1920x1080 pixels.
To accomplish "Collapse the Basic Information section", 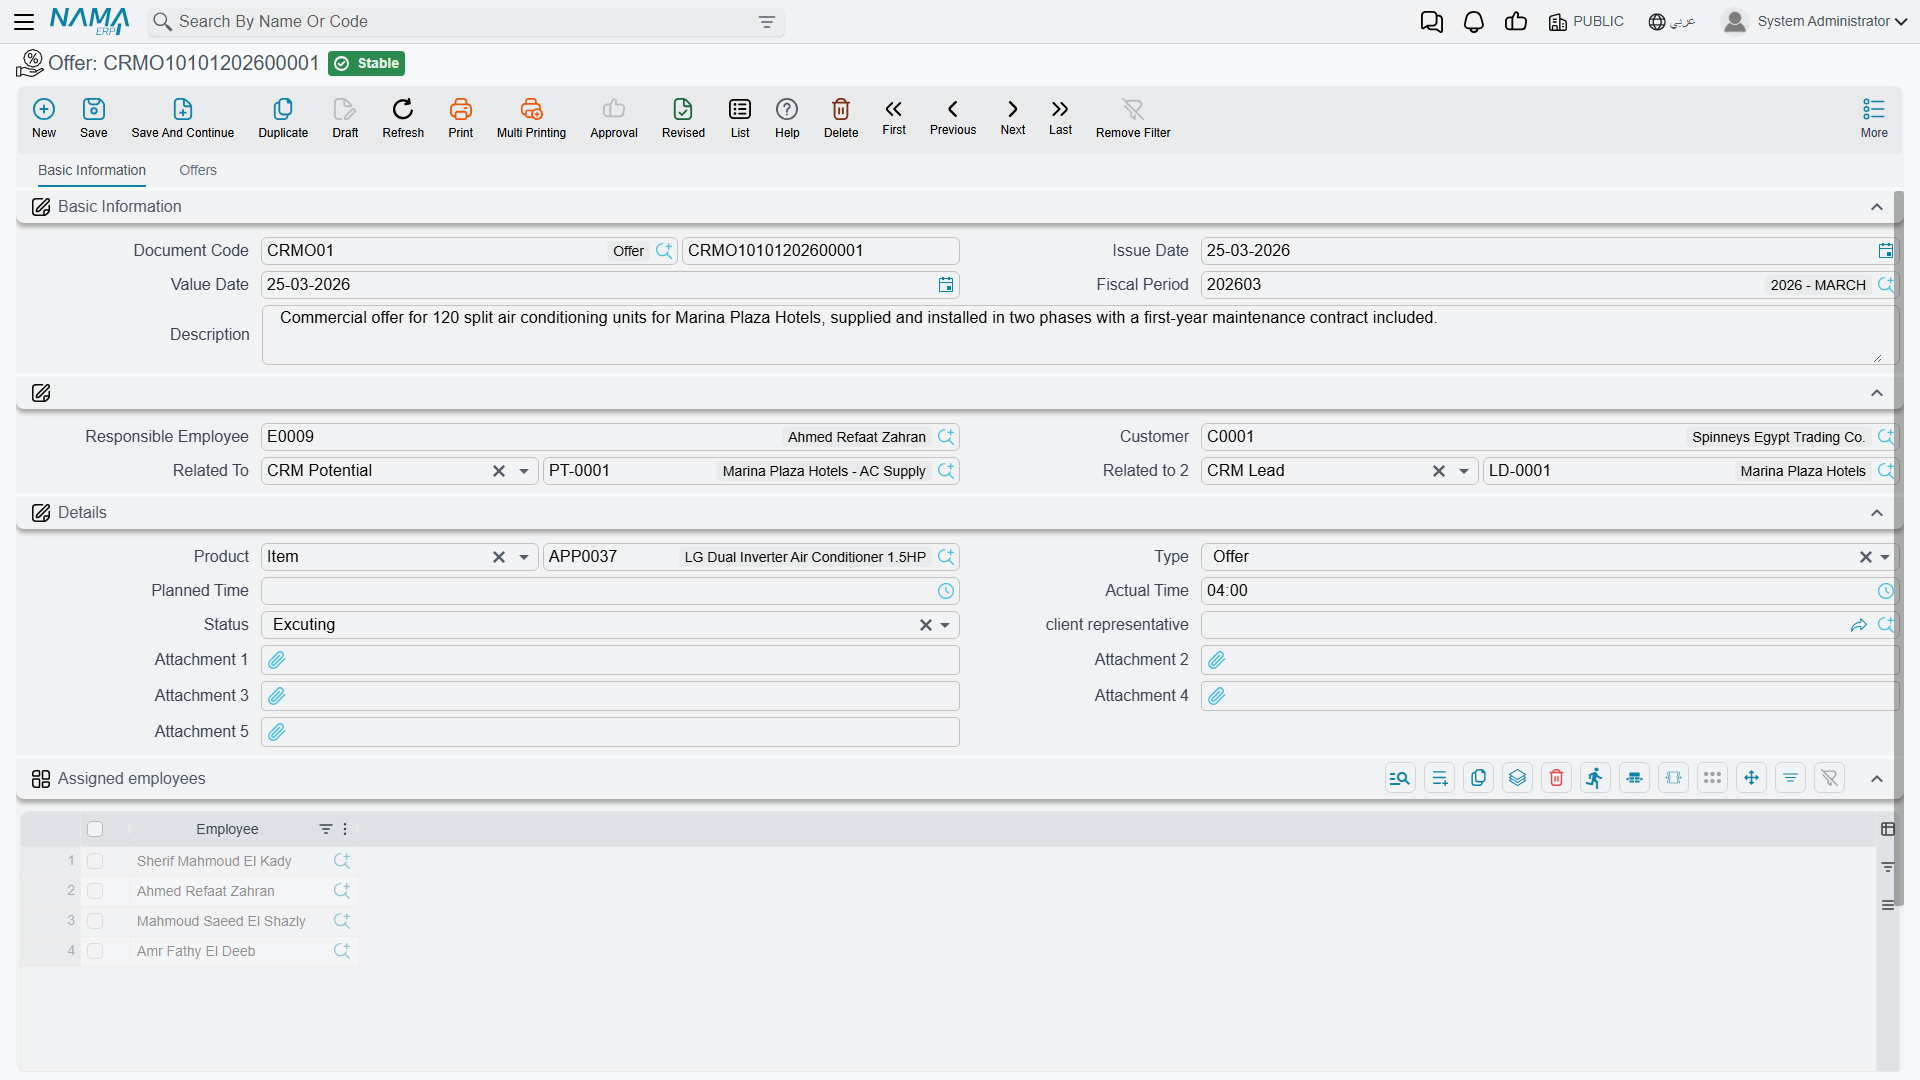I will coord(1877,207).
